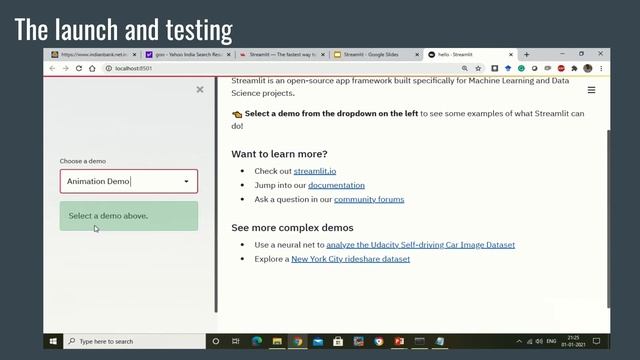Switch to the Streamlit - Google Slides tab
The height and width of the screenshot is (360, 640).
tap(376, 54)
